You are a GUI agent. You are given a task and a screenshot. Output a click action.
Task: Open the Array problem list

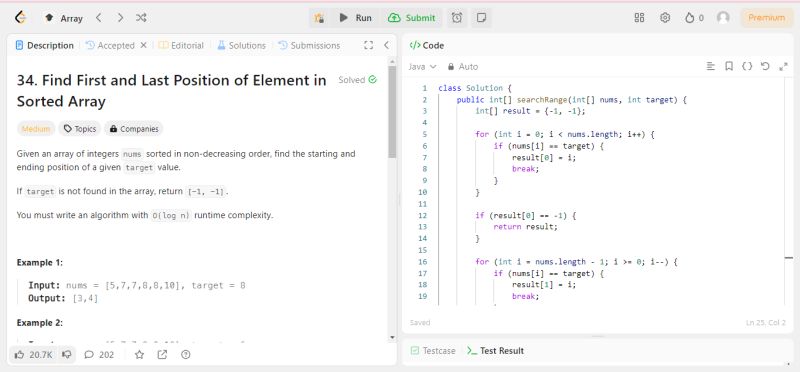(x=64, y=18)
